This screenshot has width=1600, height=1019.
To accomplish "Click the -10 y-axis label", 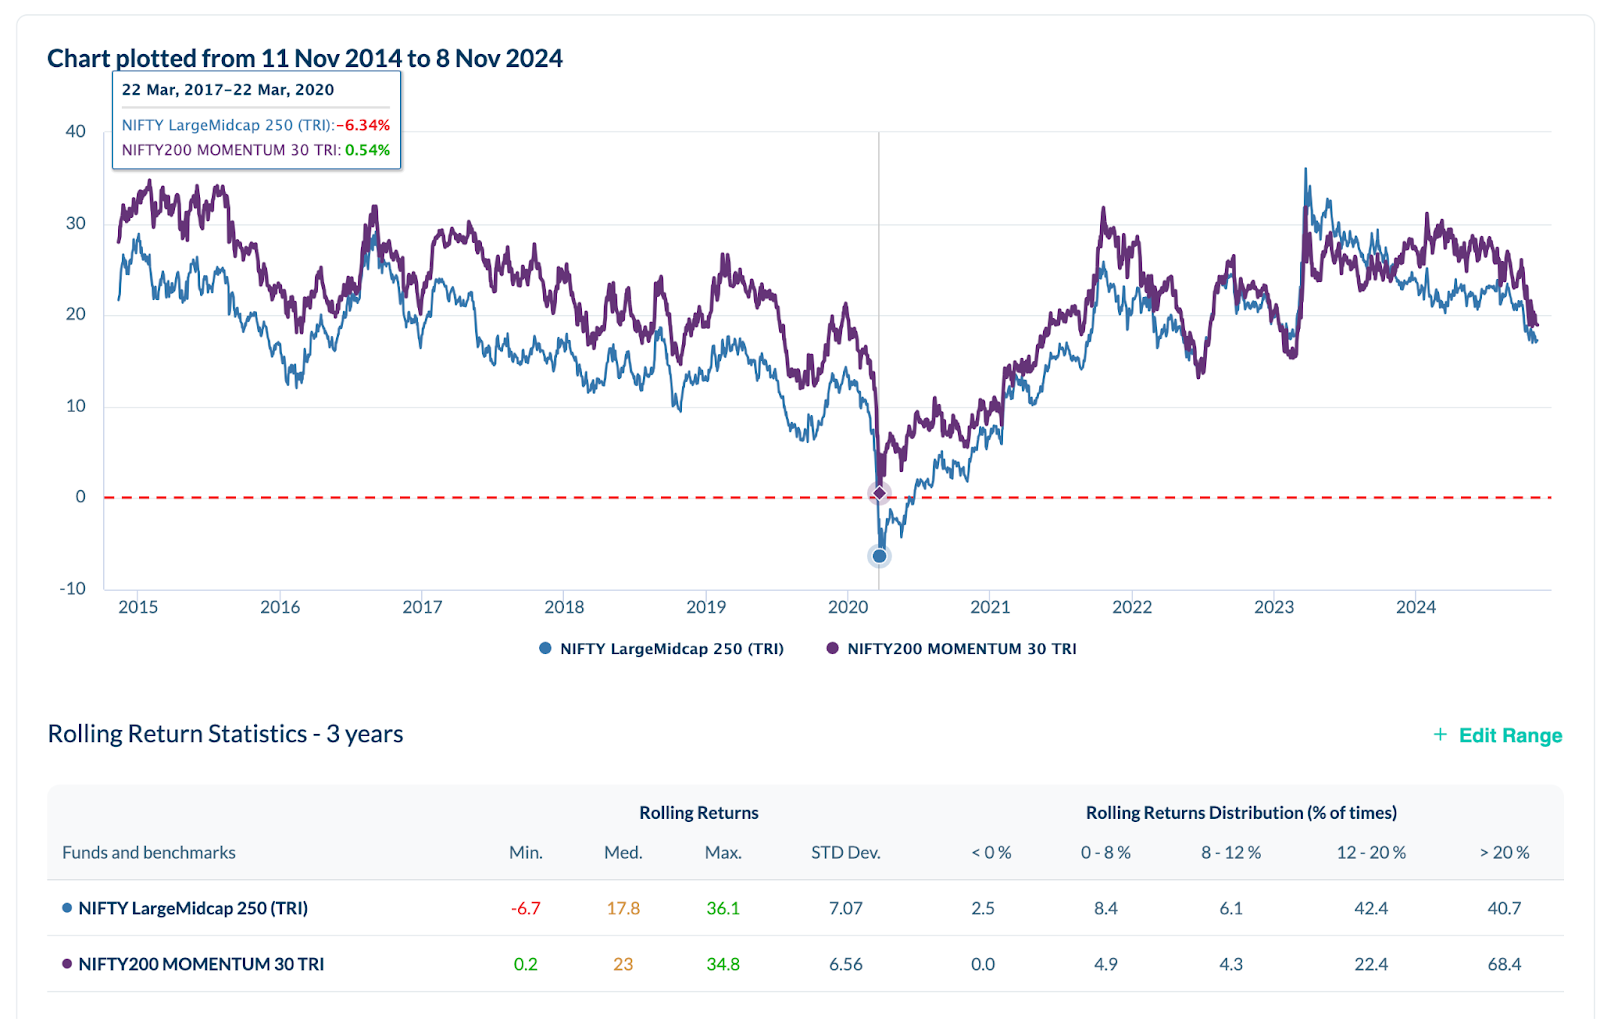I will (73, 588).
